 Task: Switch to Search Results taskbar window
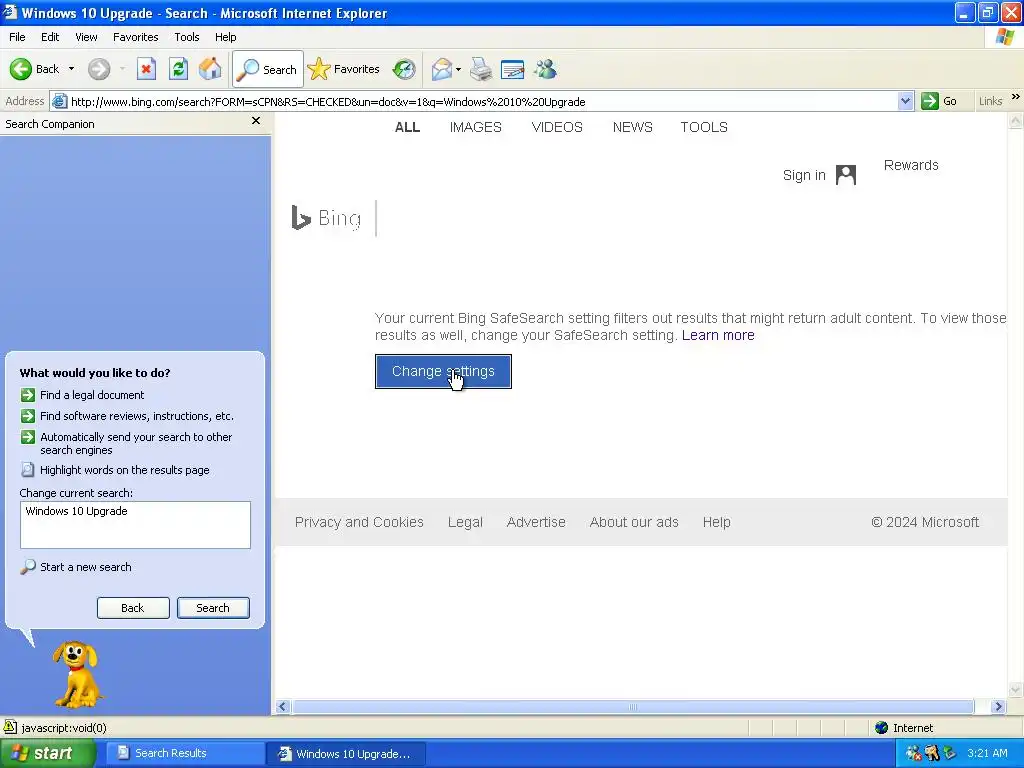coord(184,754)
